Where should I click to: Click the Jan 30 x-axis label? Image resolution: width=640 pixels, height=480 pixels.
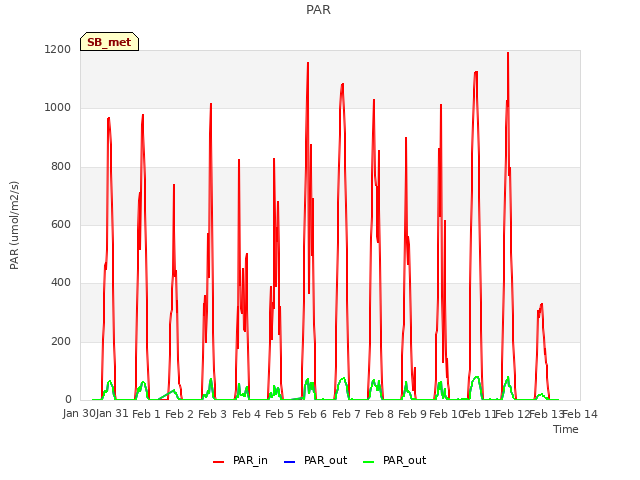point(79,413)
